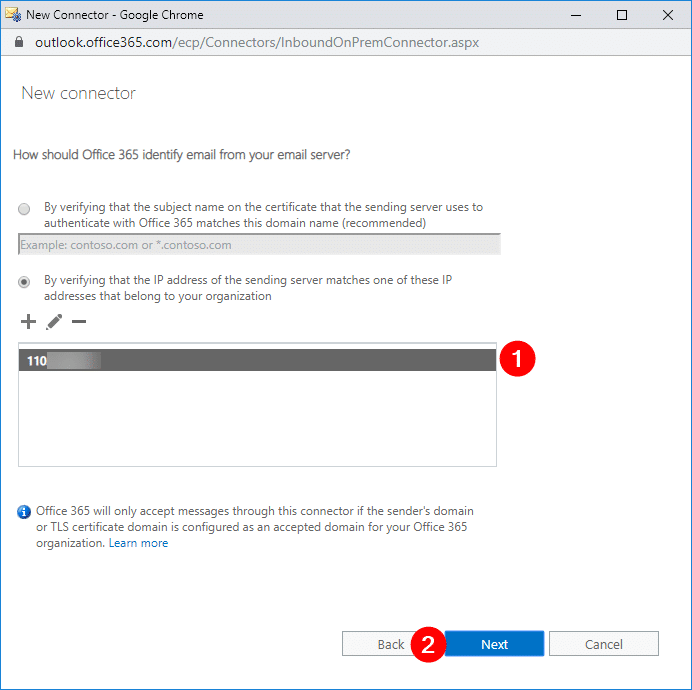Cancel the new connector wizard
Screen dimensions: 692x690
tap(604, 644)
